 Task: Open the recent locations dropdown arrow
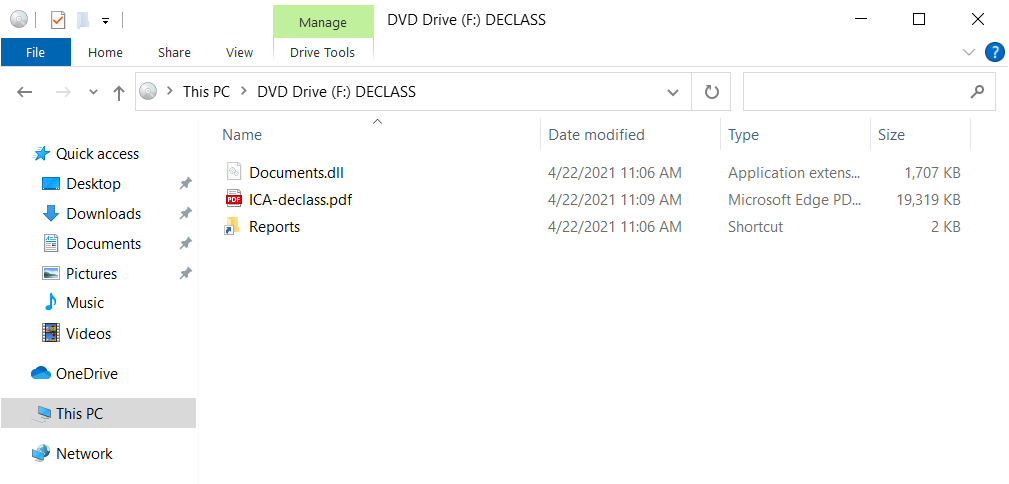[x=94, y=92]
